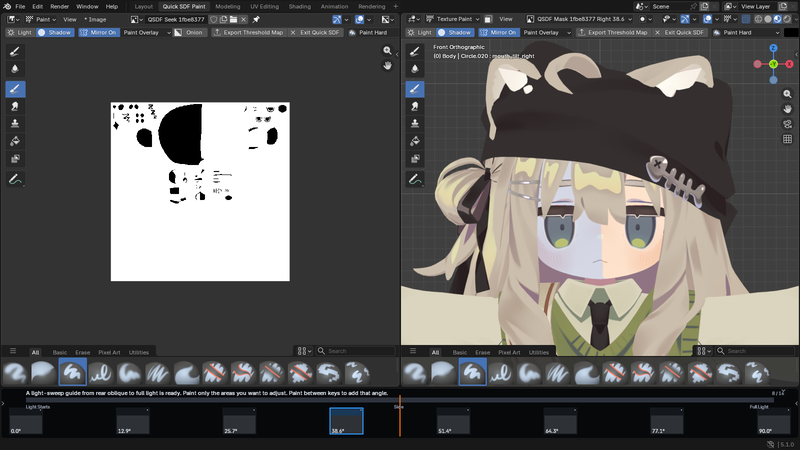The width and height of the screenshot is (800, 450).
Task: Click the Blender logo menu
Action: [x=7, y=7]
